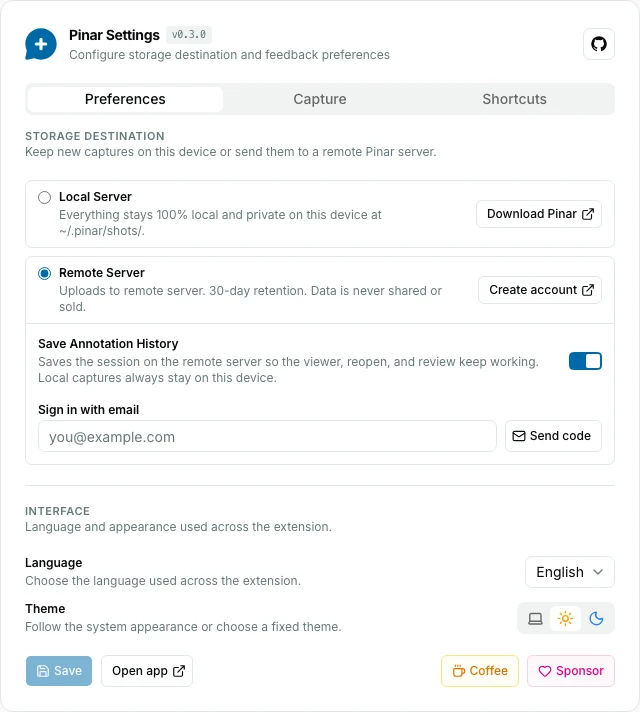Image resolution: width=640 pixels, height=712 pixels.
Task: Click the Pinar speech bubble logo
Action: click(x=41, y=44)
